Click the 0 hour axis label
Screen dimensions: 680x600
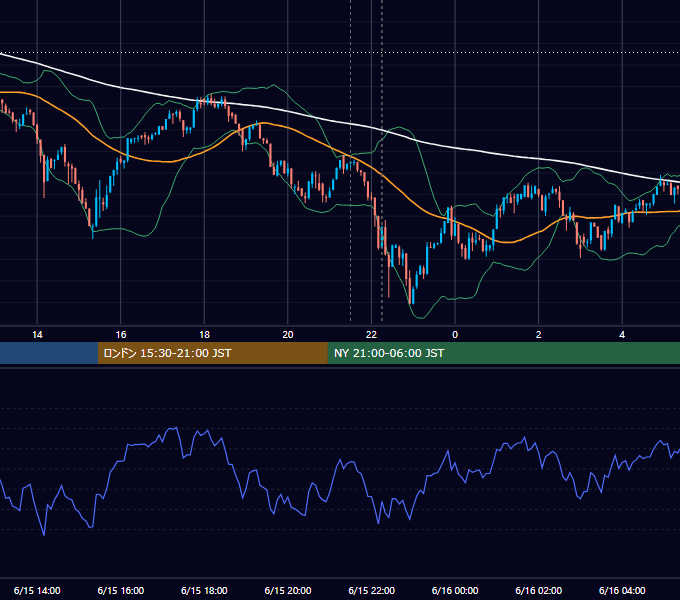click(x=455, y=335)
